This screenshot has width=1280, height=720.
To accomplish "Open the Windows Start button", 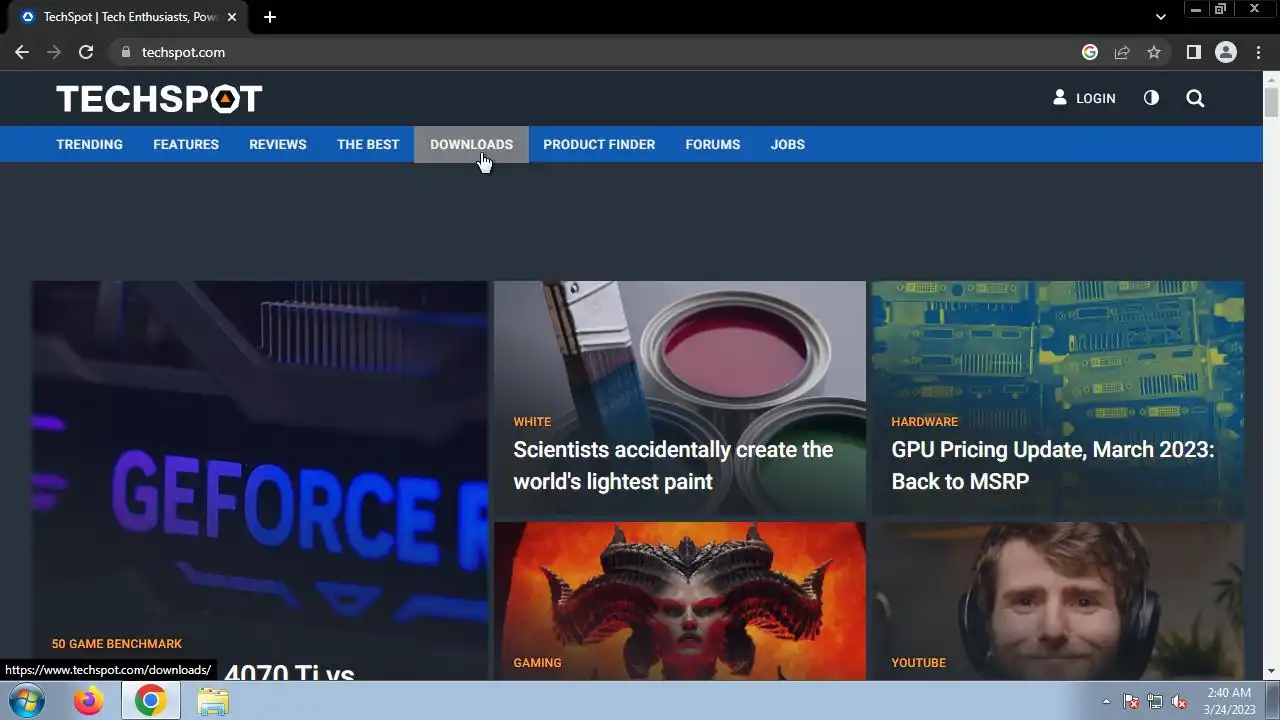I will (27, 701).
